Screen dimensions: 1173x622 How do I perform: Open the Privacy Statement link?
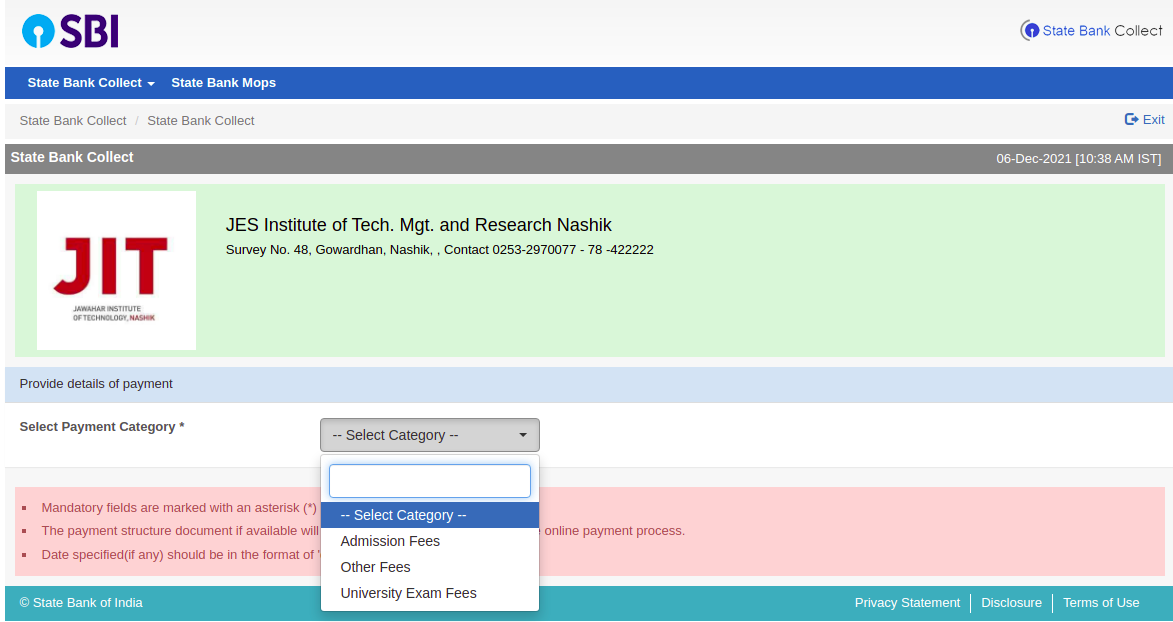click(x=907, y=603)
